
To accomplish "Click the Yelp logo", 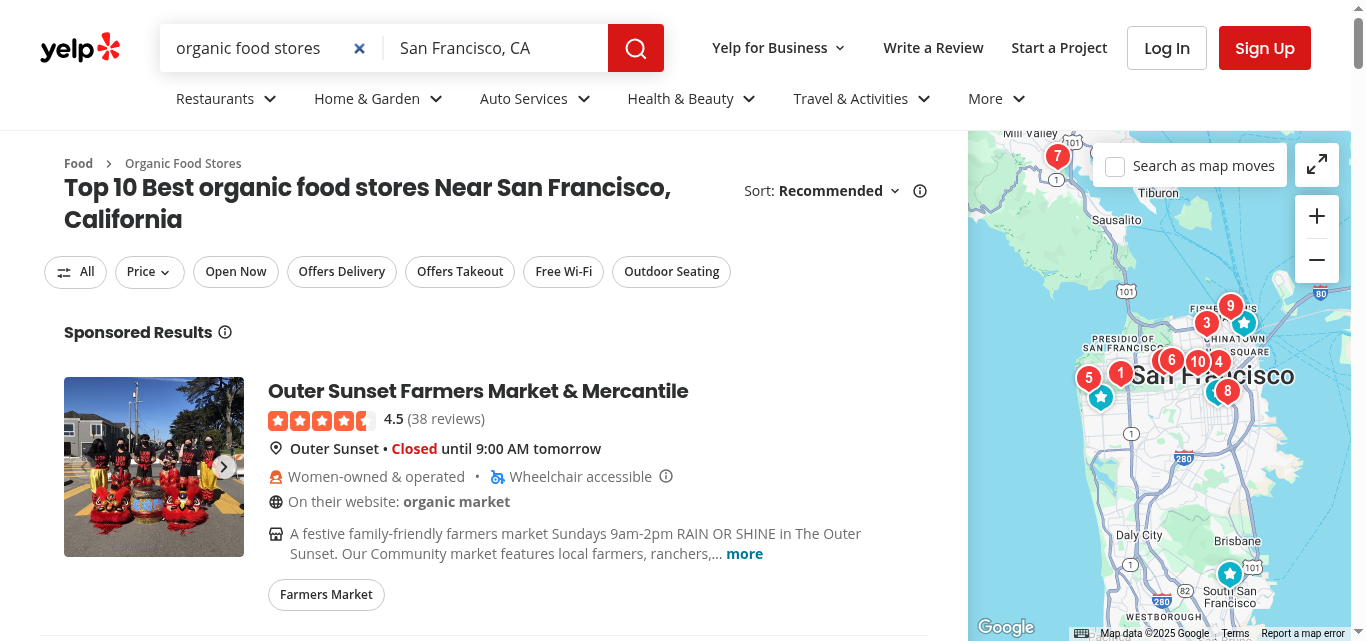I will [80, 48].
